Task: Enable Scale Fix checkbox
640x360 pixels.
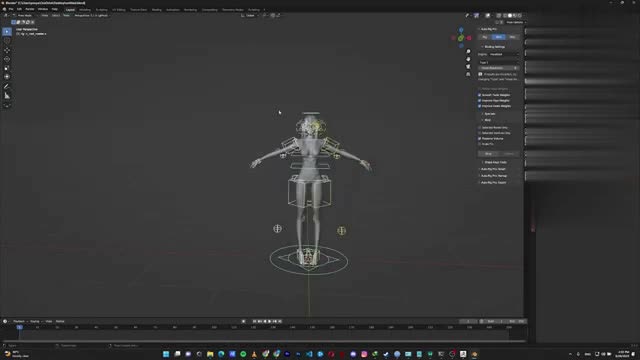Action: pyautogui.click(x=480, y=144)
